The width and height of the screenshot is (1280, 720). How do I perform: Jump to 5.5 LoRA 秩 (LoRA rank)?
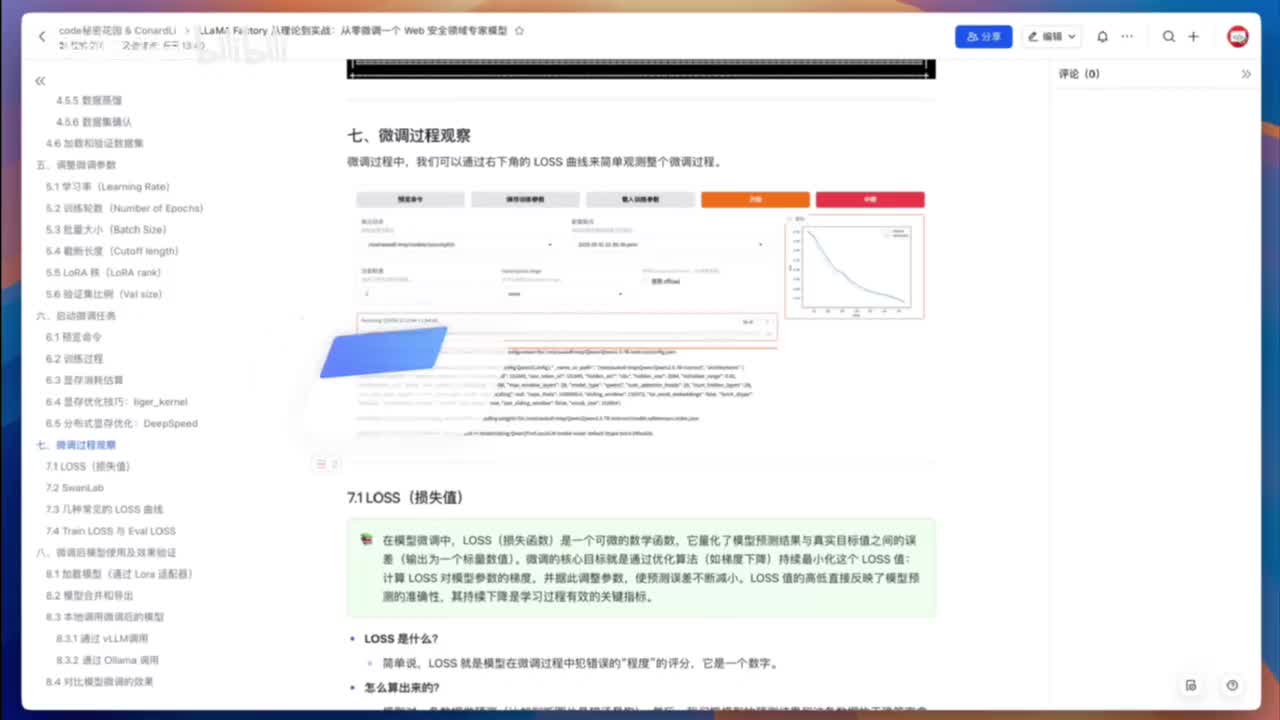point(103,273)
